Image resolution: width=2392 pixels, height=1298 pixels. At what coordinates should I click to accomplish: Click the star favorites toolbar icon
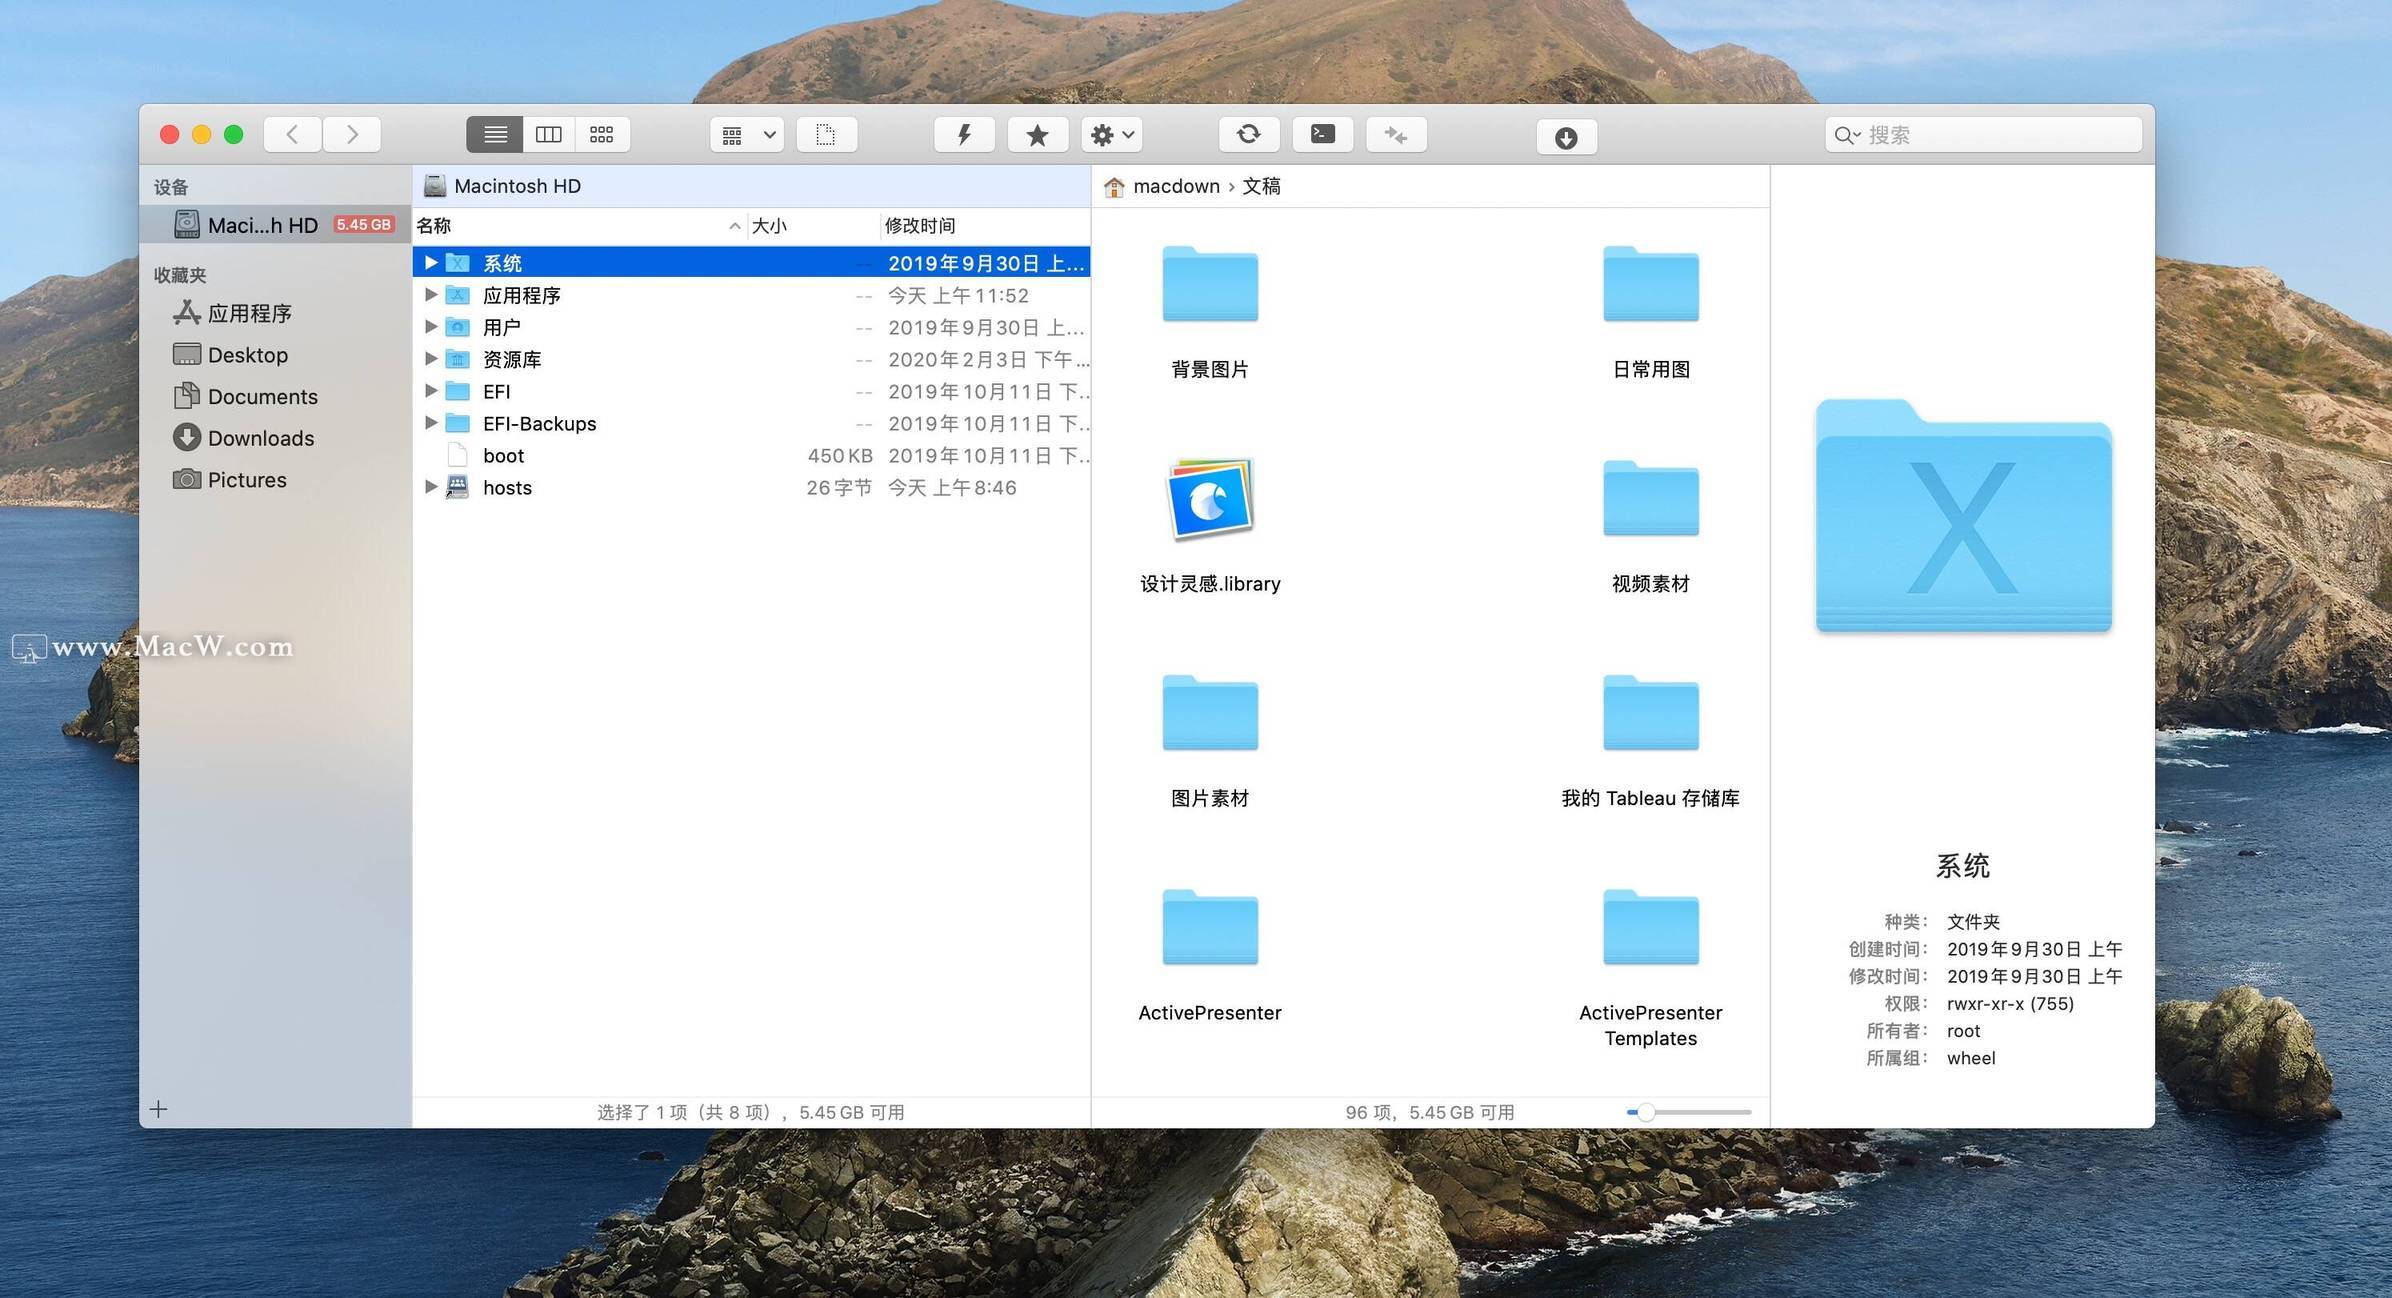[1037, 135]
